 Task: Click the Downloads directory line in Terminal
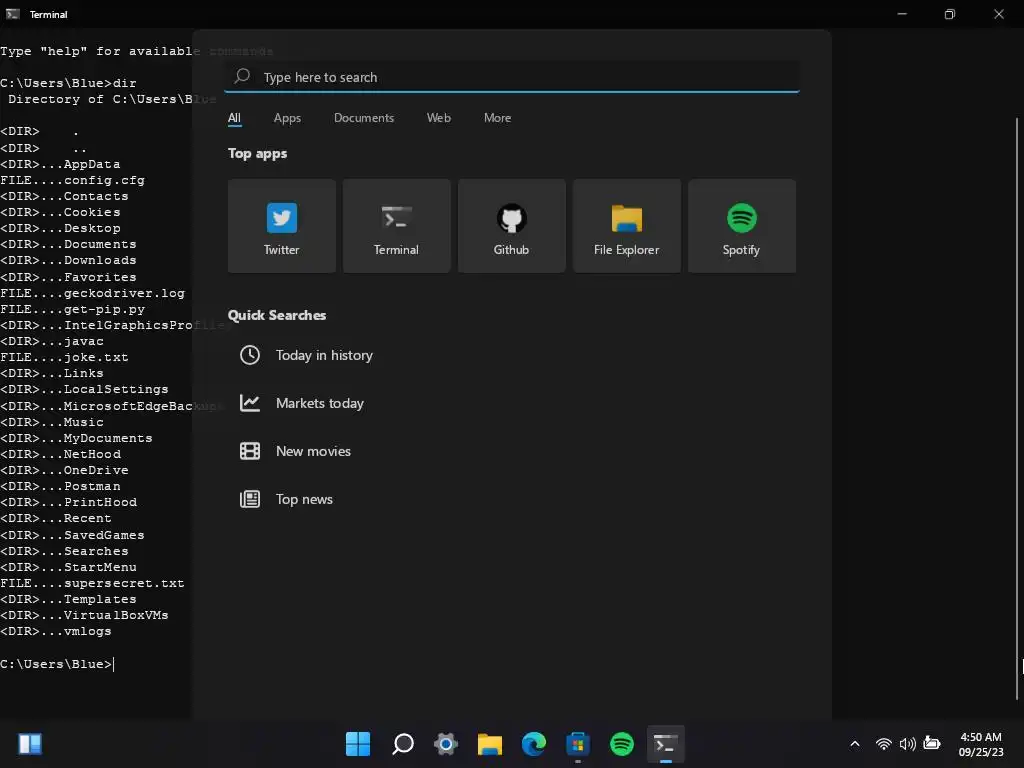pos(69,261)
